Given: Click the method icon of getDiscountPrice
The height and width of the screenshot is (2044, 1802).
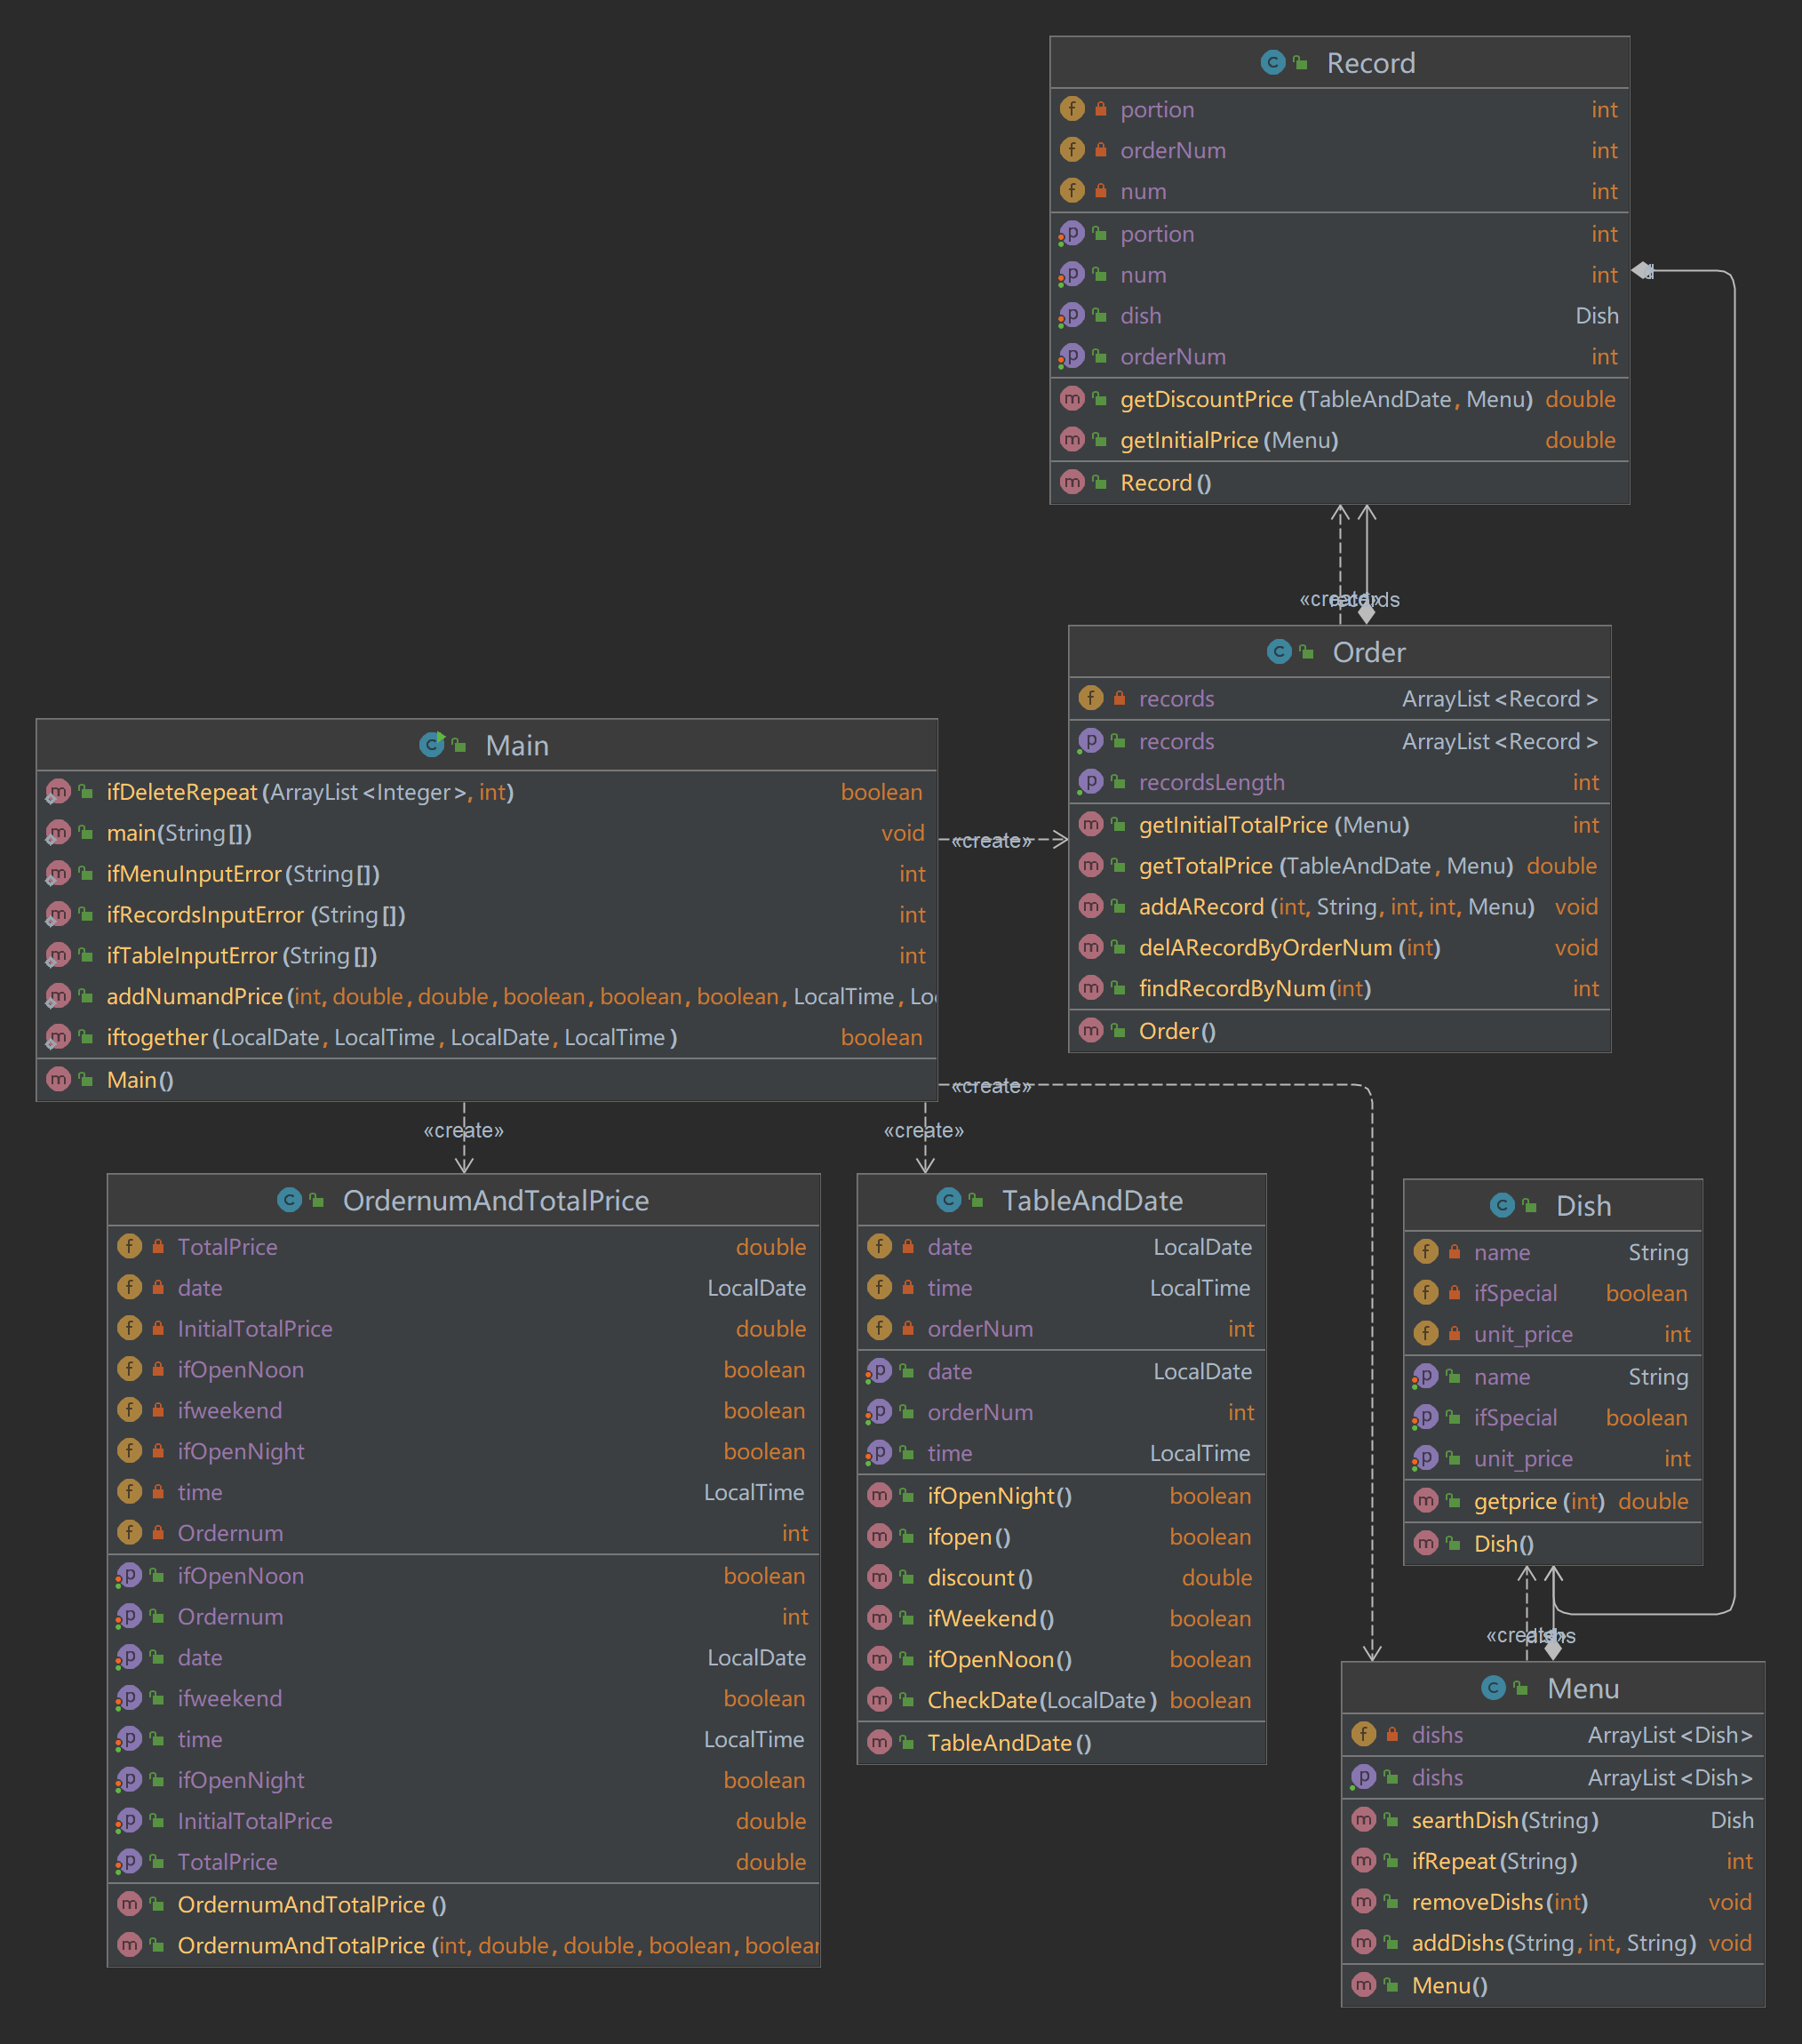Looking at the screenshot, I should (x=1072, y=399).
